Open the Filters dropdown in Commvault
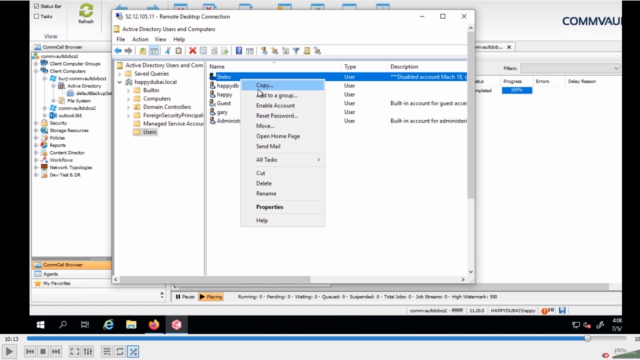The width and height of the screenshot is (640, 360). [x=570, y=68]
